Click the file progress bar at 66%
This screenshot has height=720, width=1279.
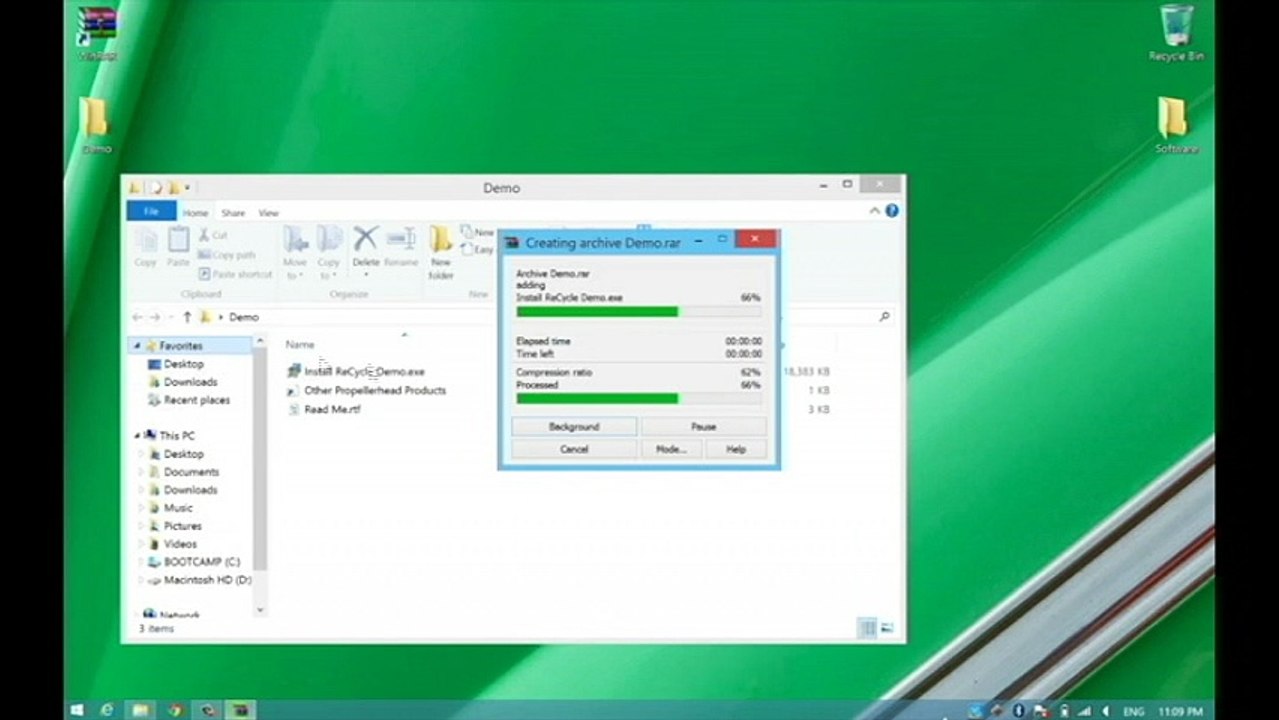pos(638,312)
